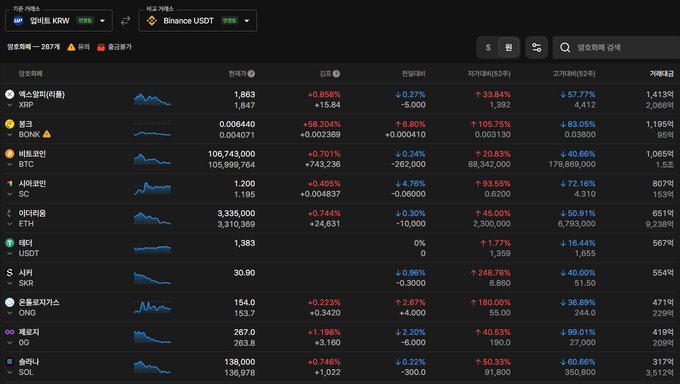680x384 pixels.
Task: Expand the BONK row chevron
Action: [x=10, y=135]
